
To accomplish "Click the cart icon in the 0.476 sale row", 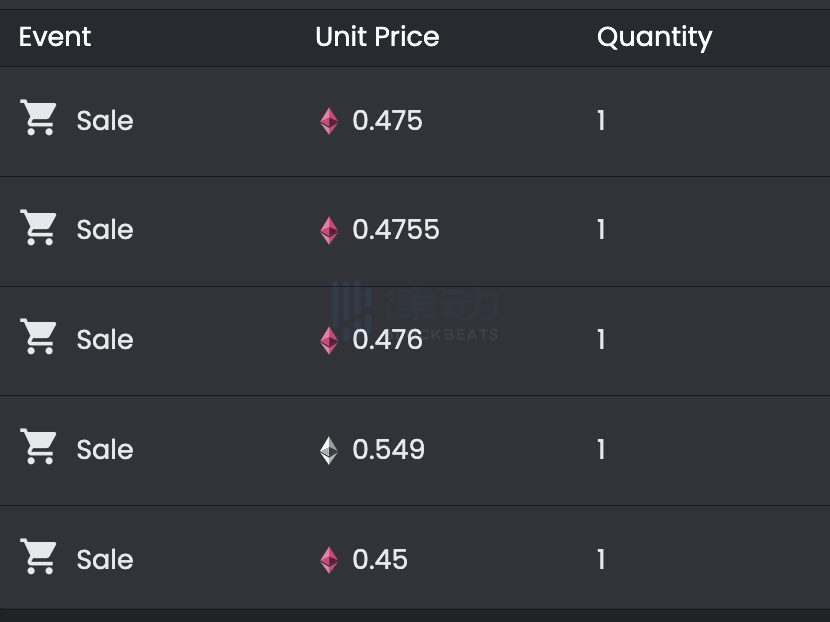I will tap(40, 338).
